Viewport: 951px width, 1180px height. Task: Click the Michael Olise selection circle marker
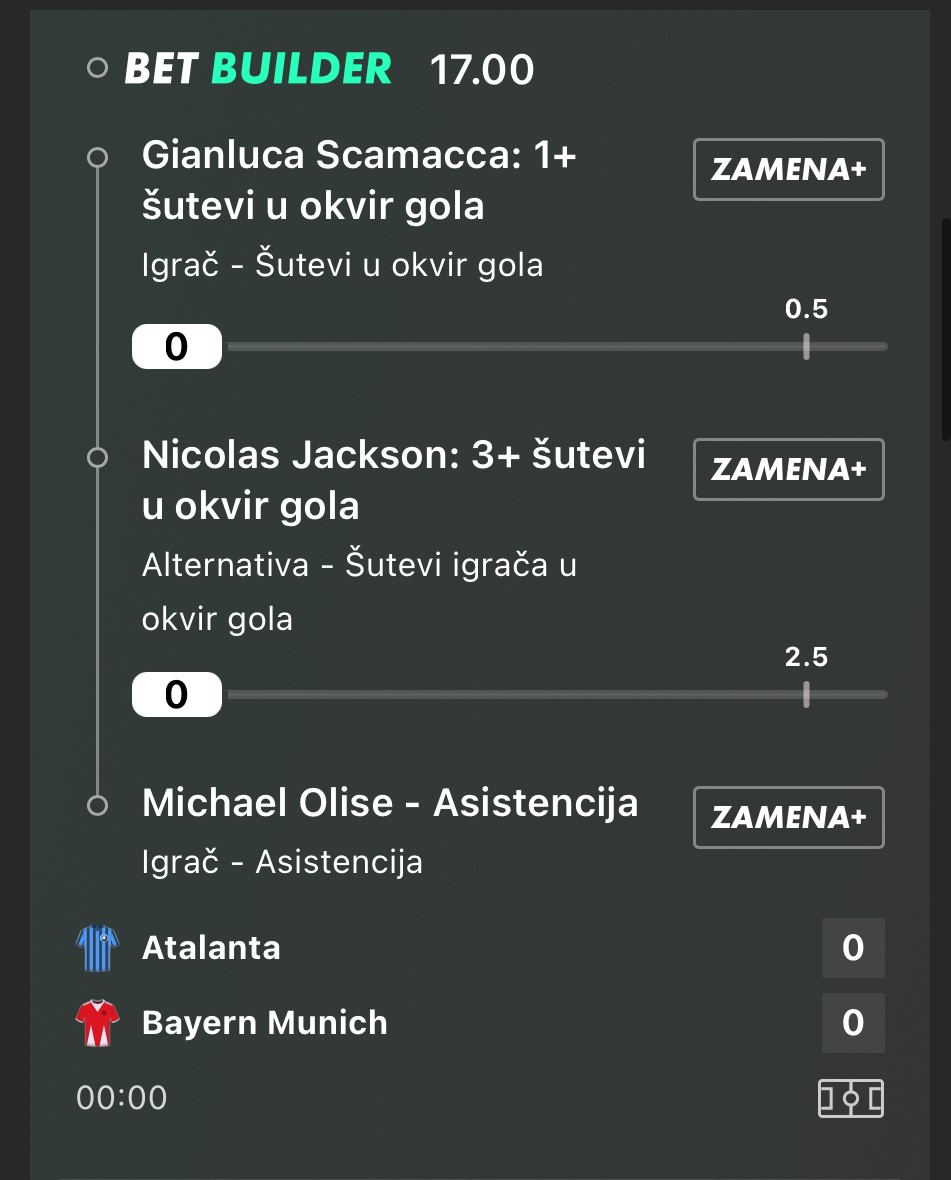[x=97, y=805]
